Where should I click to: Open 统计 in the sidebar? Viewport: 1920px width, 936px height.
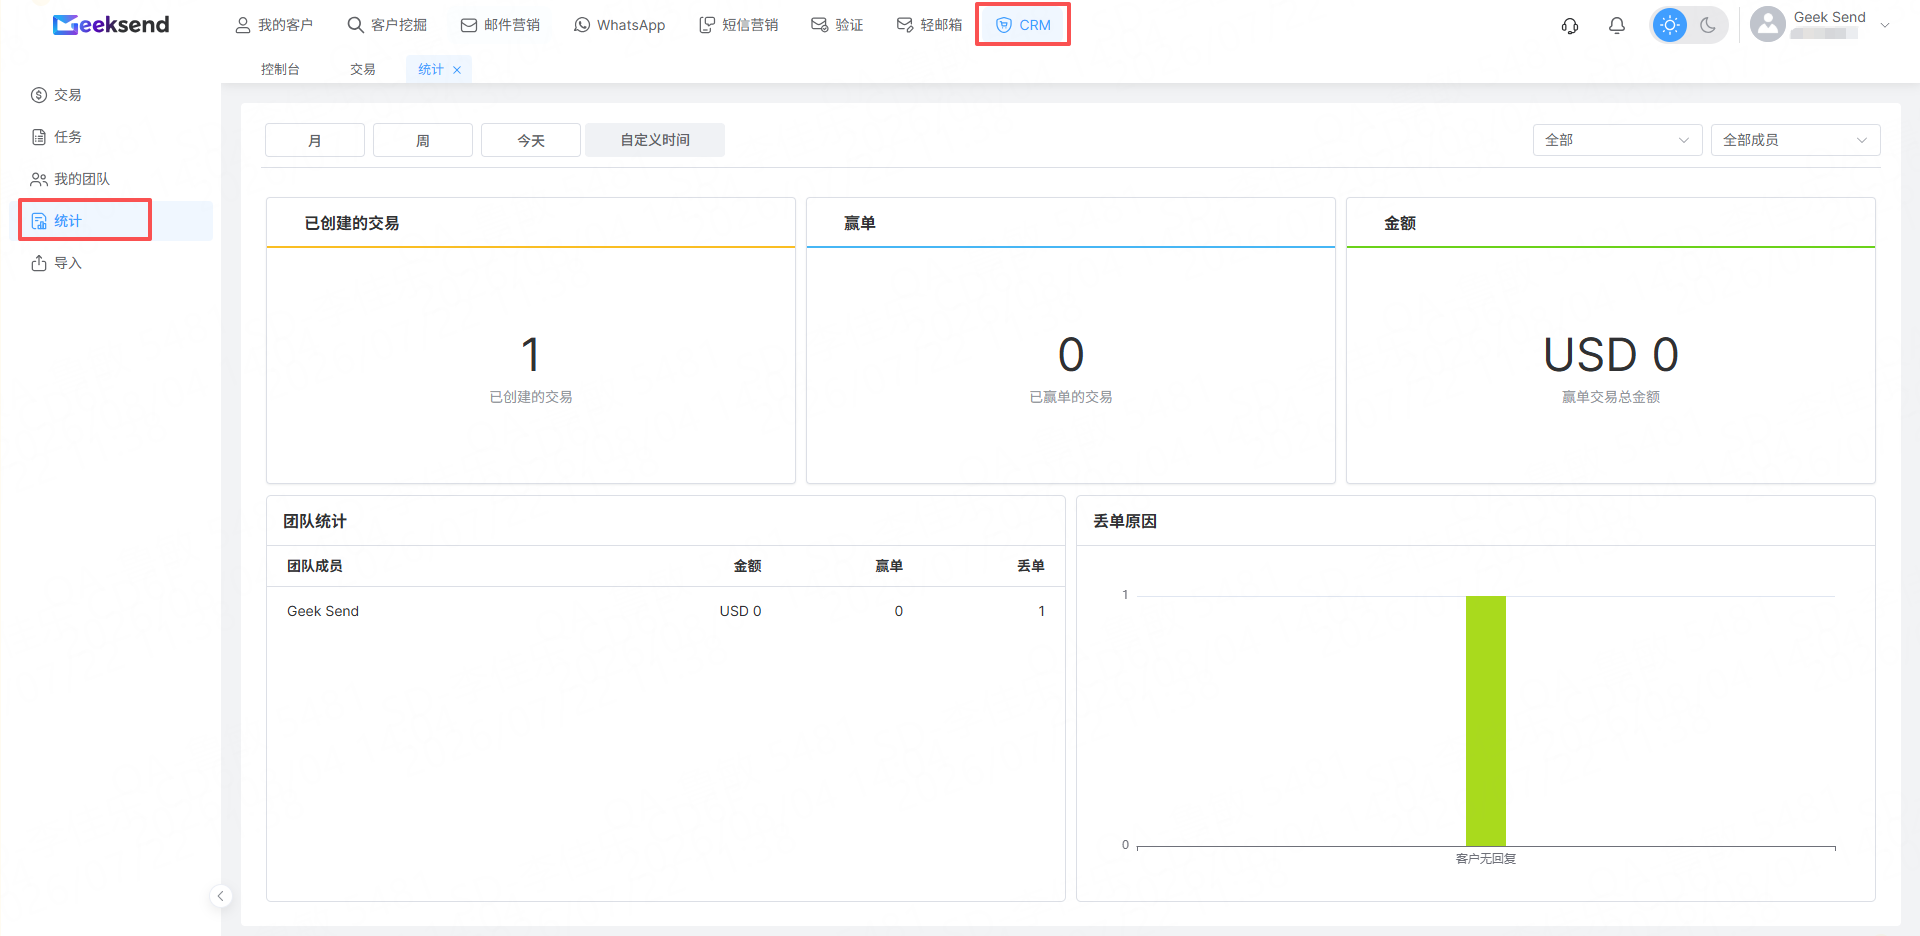[112, 221]
